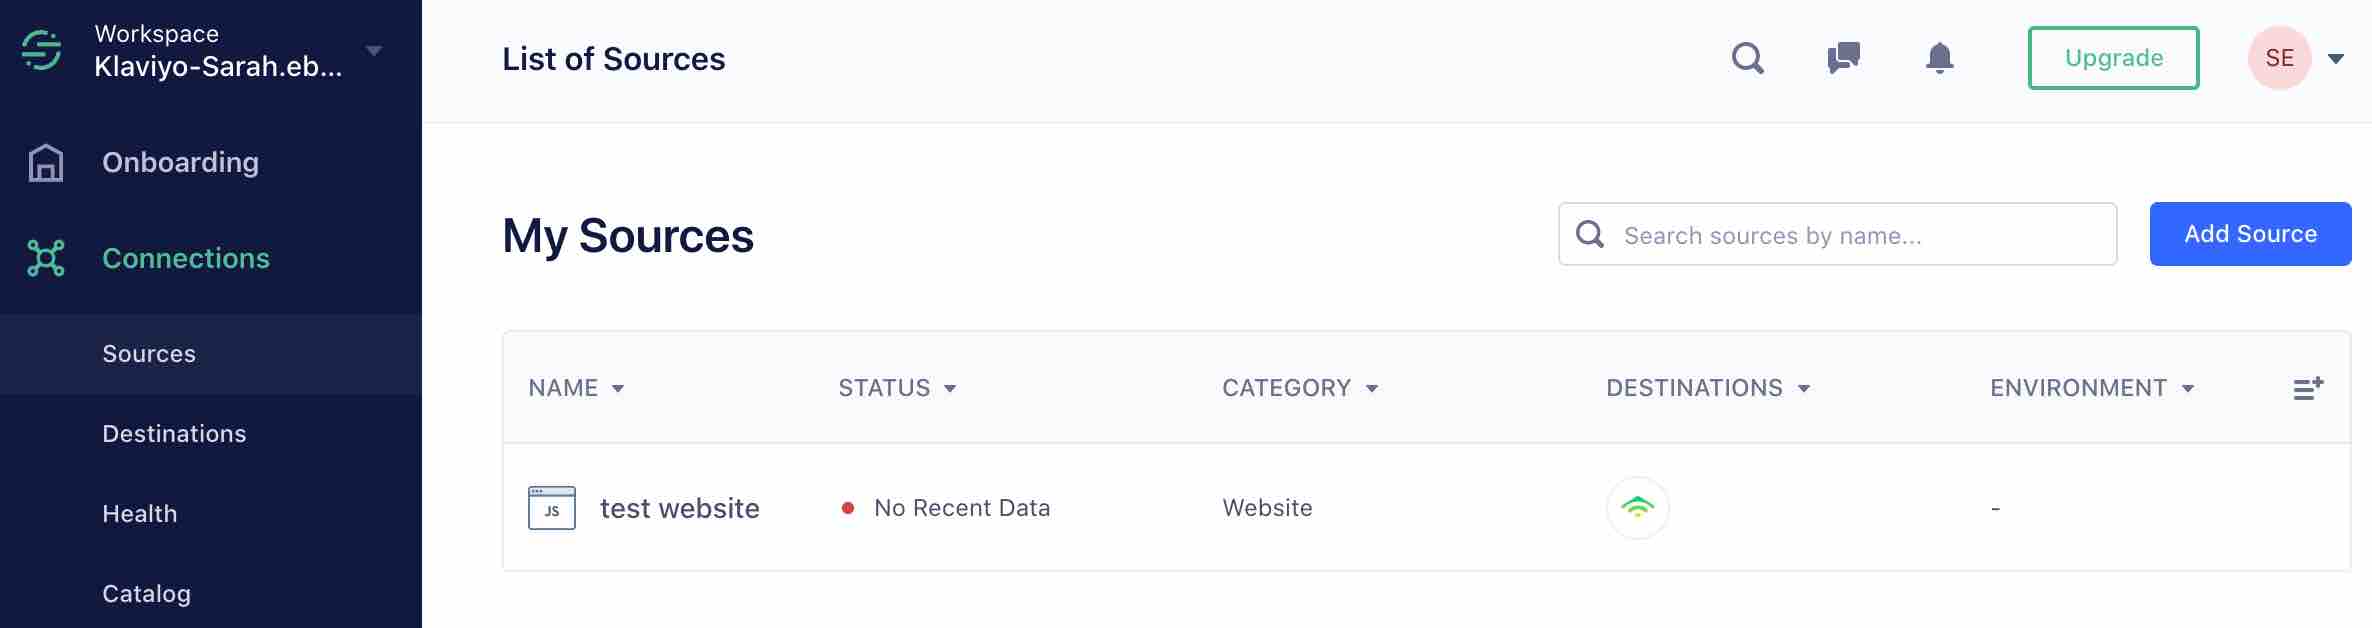Click the search sources by name field
Image resolution: width=2372 pixels, height=628 pixels.
point(1835,233)
